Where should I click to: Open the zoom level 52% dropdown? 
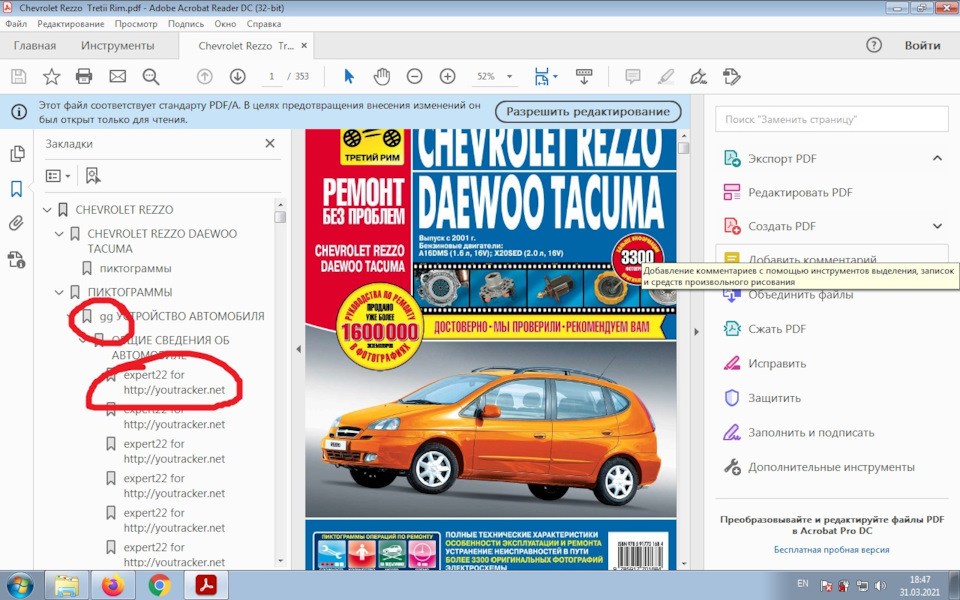tap(510, 77)
